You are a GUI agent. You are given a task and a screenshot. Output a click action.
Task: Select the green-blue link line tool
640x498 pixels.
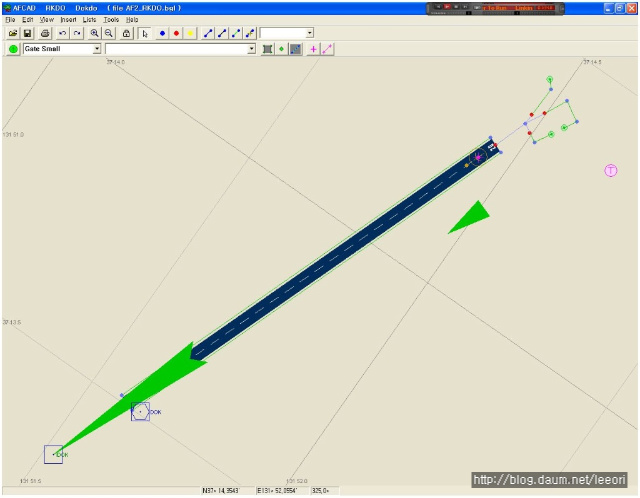236,33
